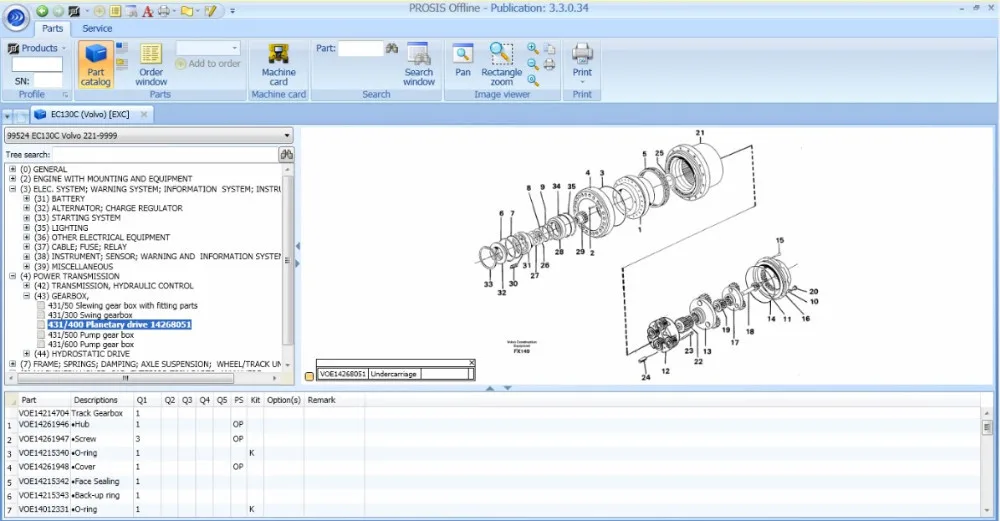Select the Pan tool
This screenshot has width=1000, height=521.
(x=463, y=61)
